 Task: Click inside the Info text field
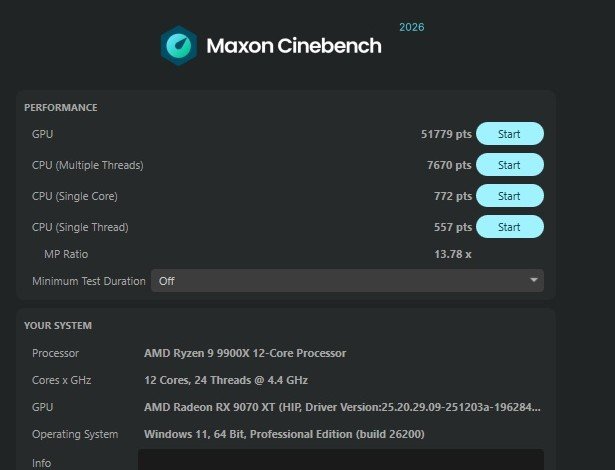tap(341, 460)
